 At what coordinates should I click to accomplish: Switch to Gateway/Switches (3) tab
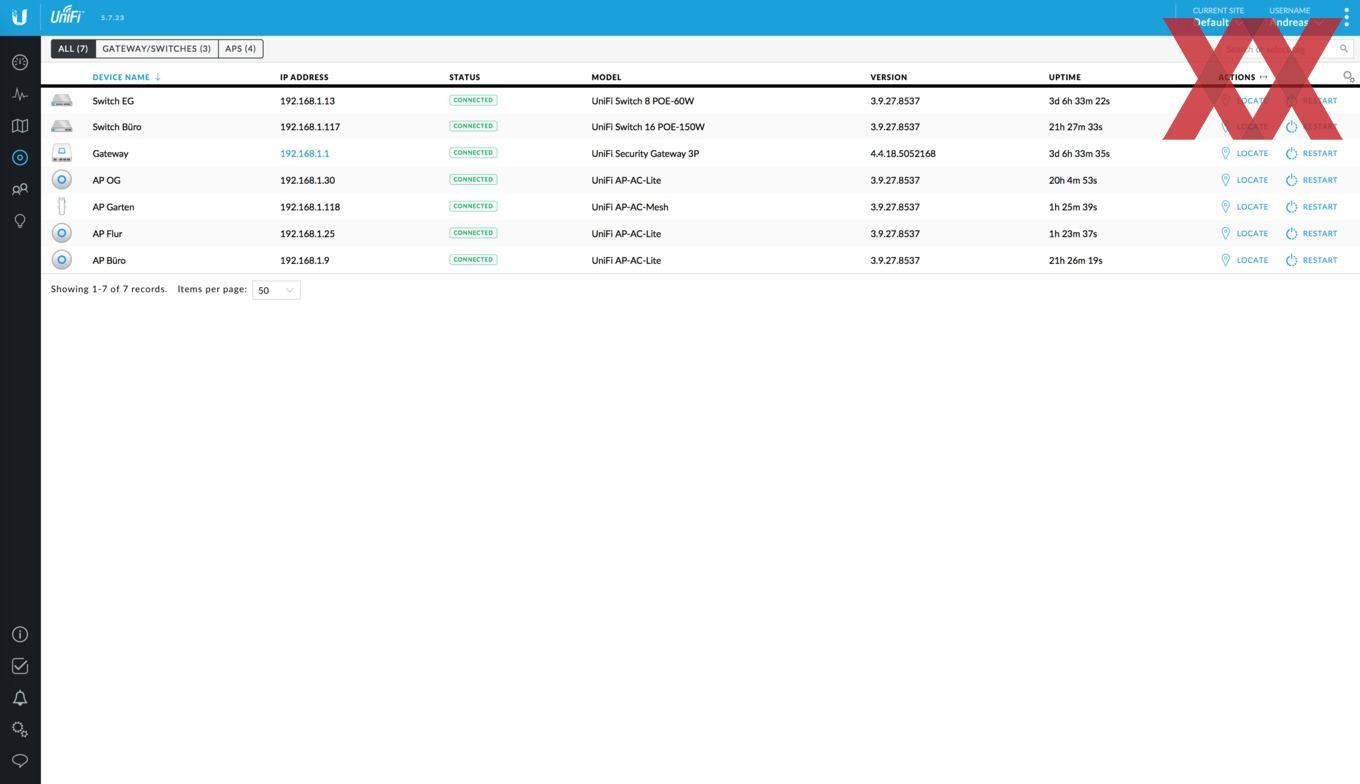156,48
